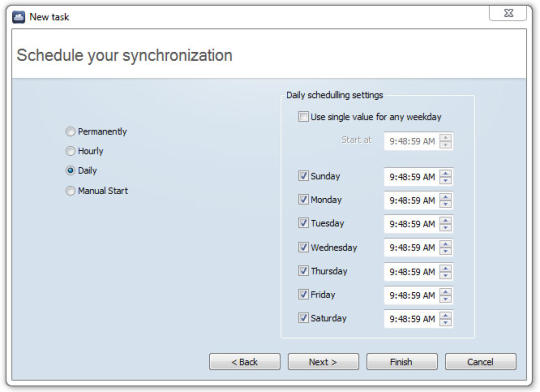Toggle the Friday checkbox
540x392 pixels.
[303, 294]
